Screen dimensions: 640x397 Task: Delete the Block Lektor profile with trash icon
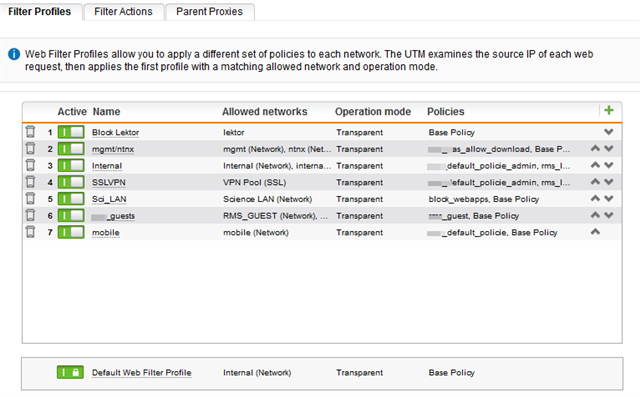[30, 132]
